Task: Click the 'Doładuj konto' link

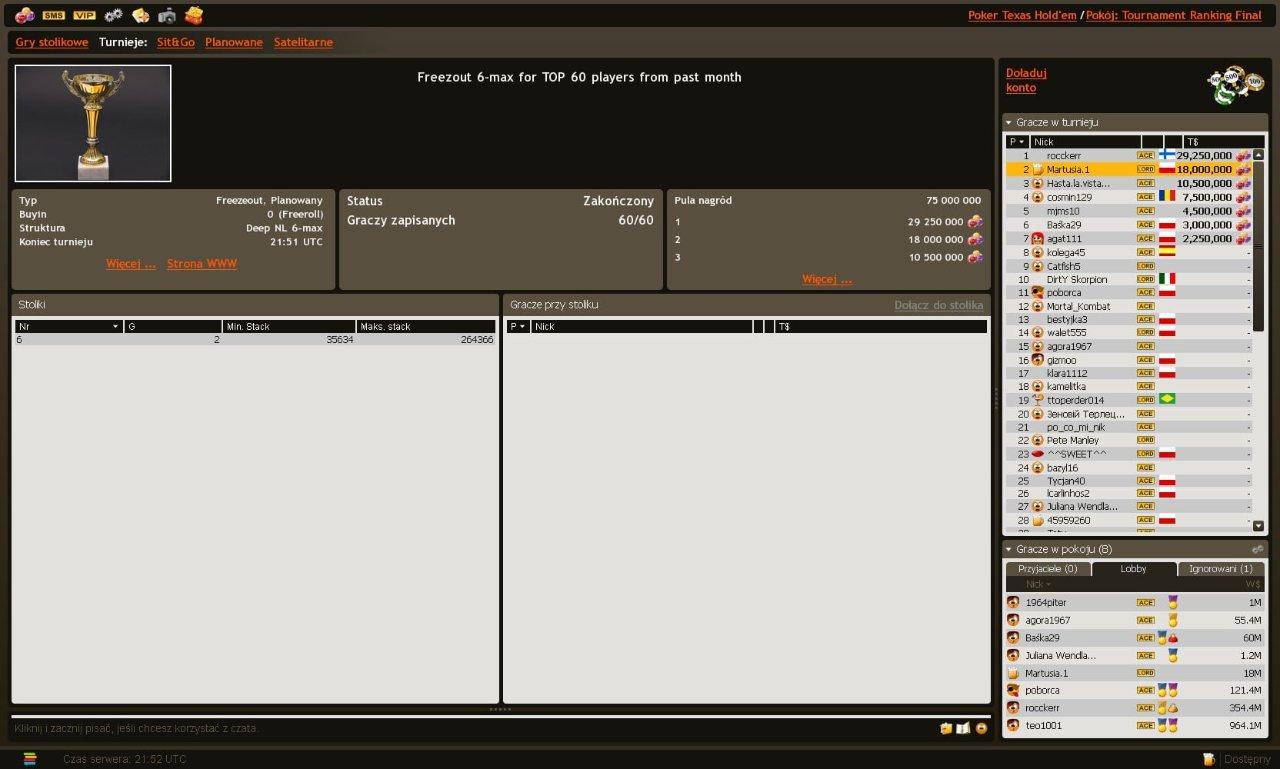Action: 1025,80
